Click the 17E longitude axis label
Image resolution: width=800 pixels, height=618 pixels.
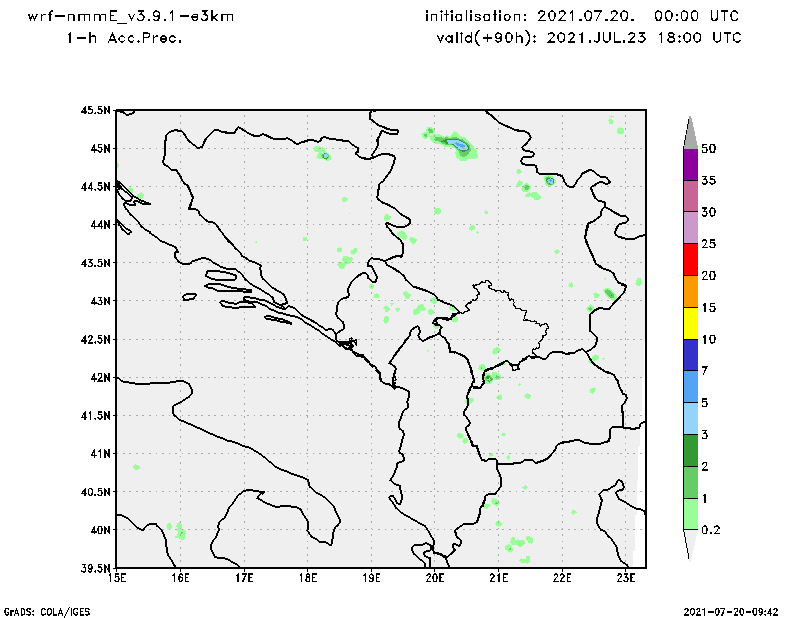click(x=244, y=578)
